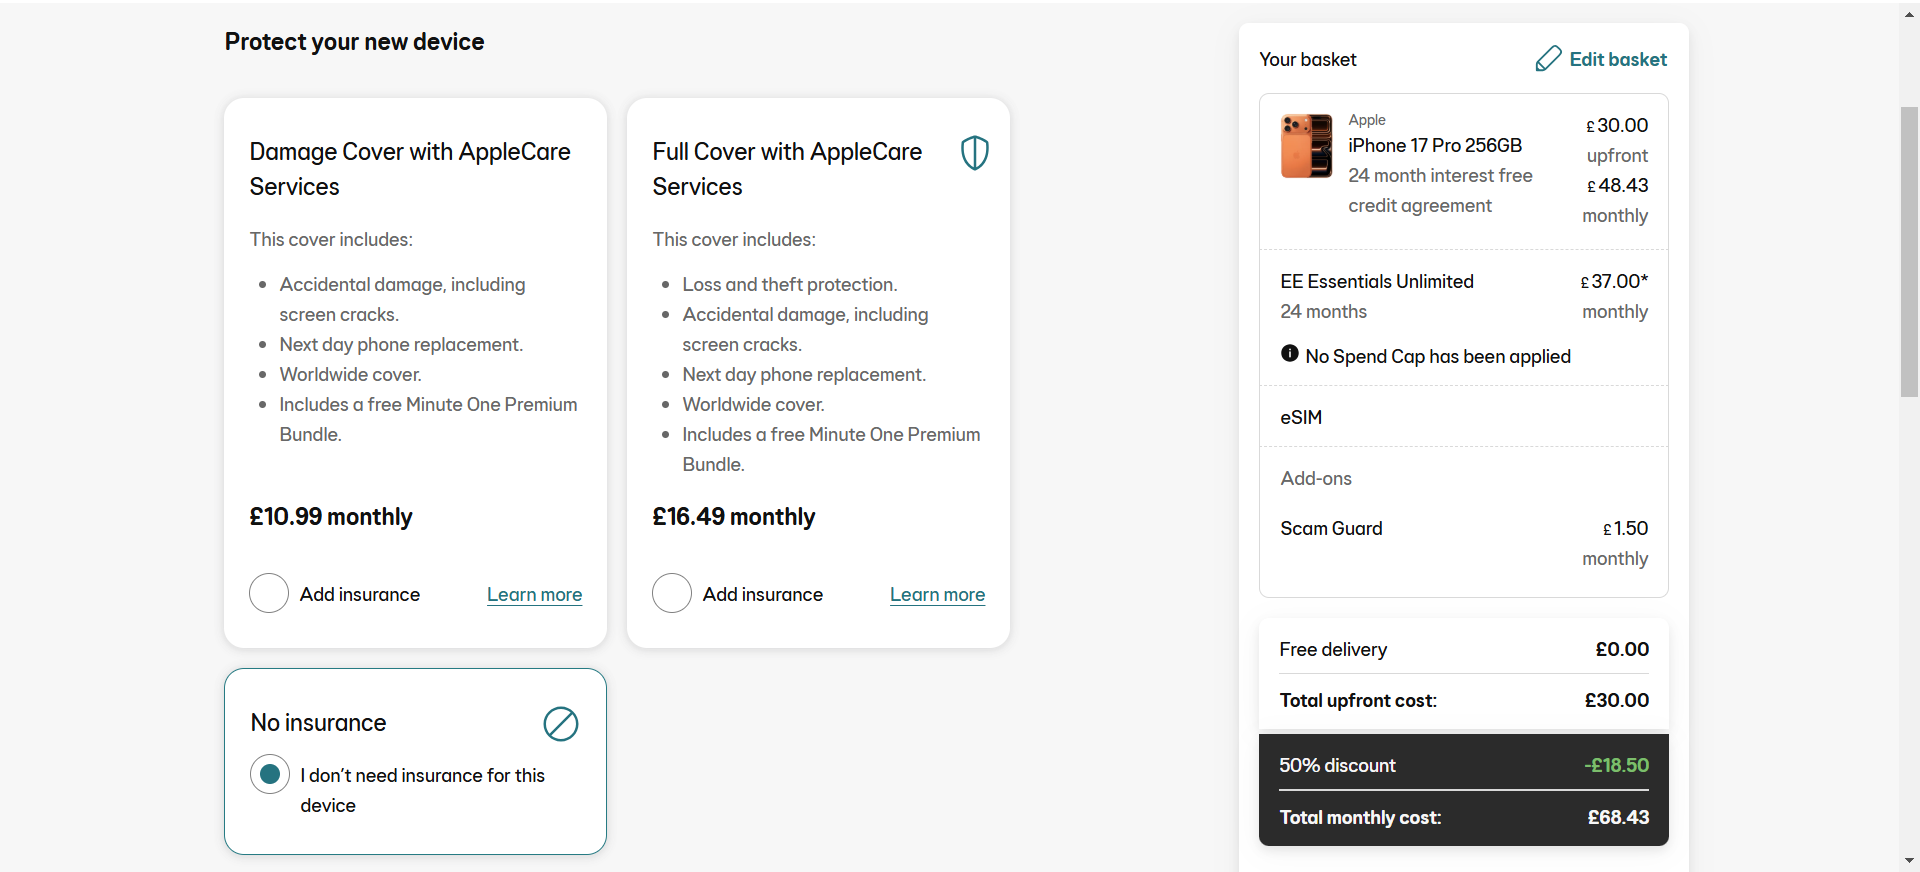Click the Scam Guard add-on row

(x=1331, y=528)
